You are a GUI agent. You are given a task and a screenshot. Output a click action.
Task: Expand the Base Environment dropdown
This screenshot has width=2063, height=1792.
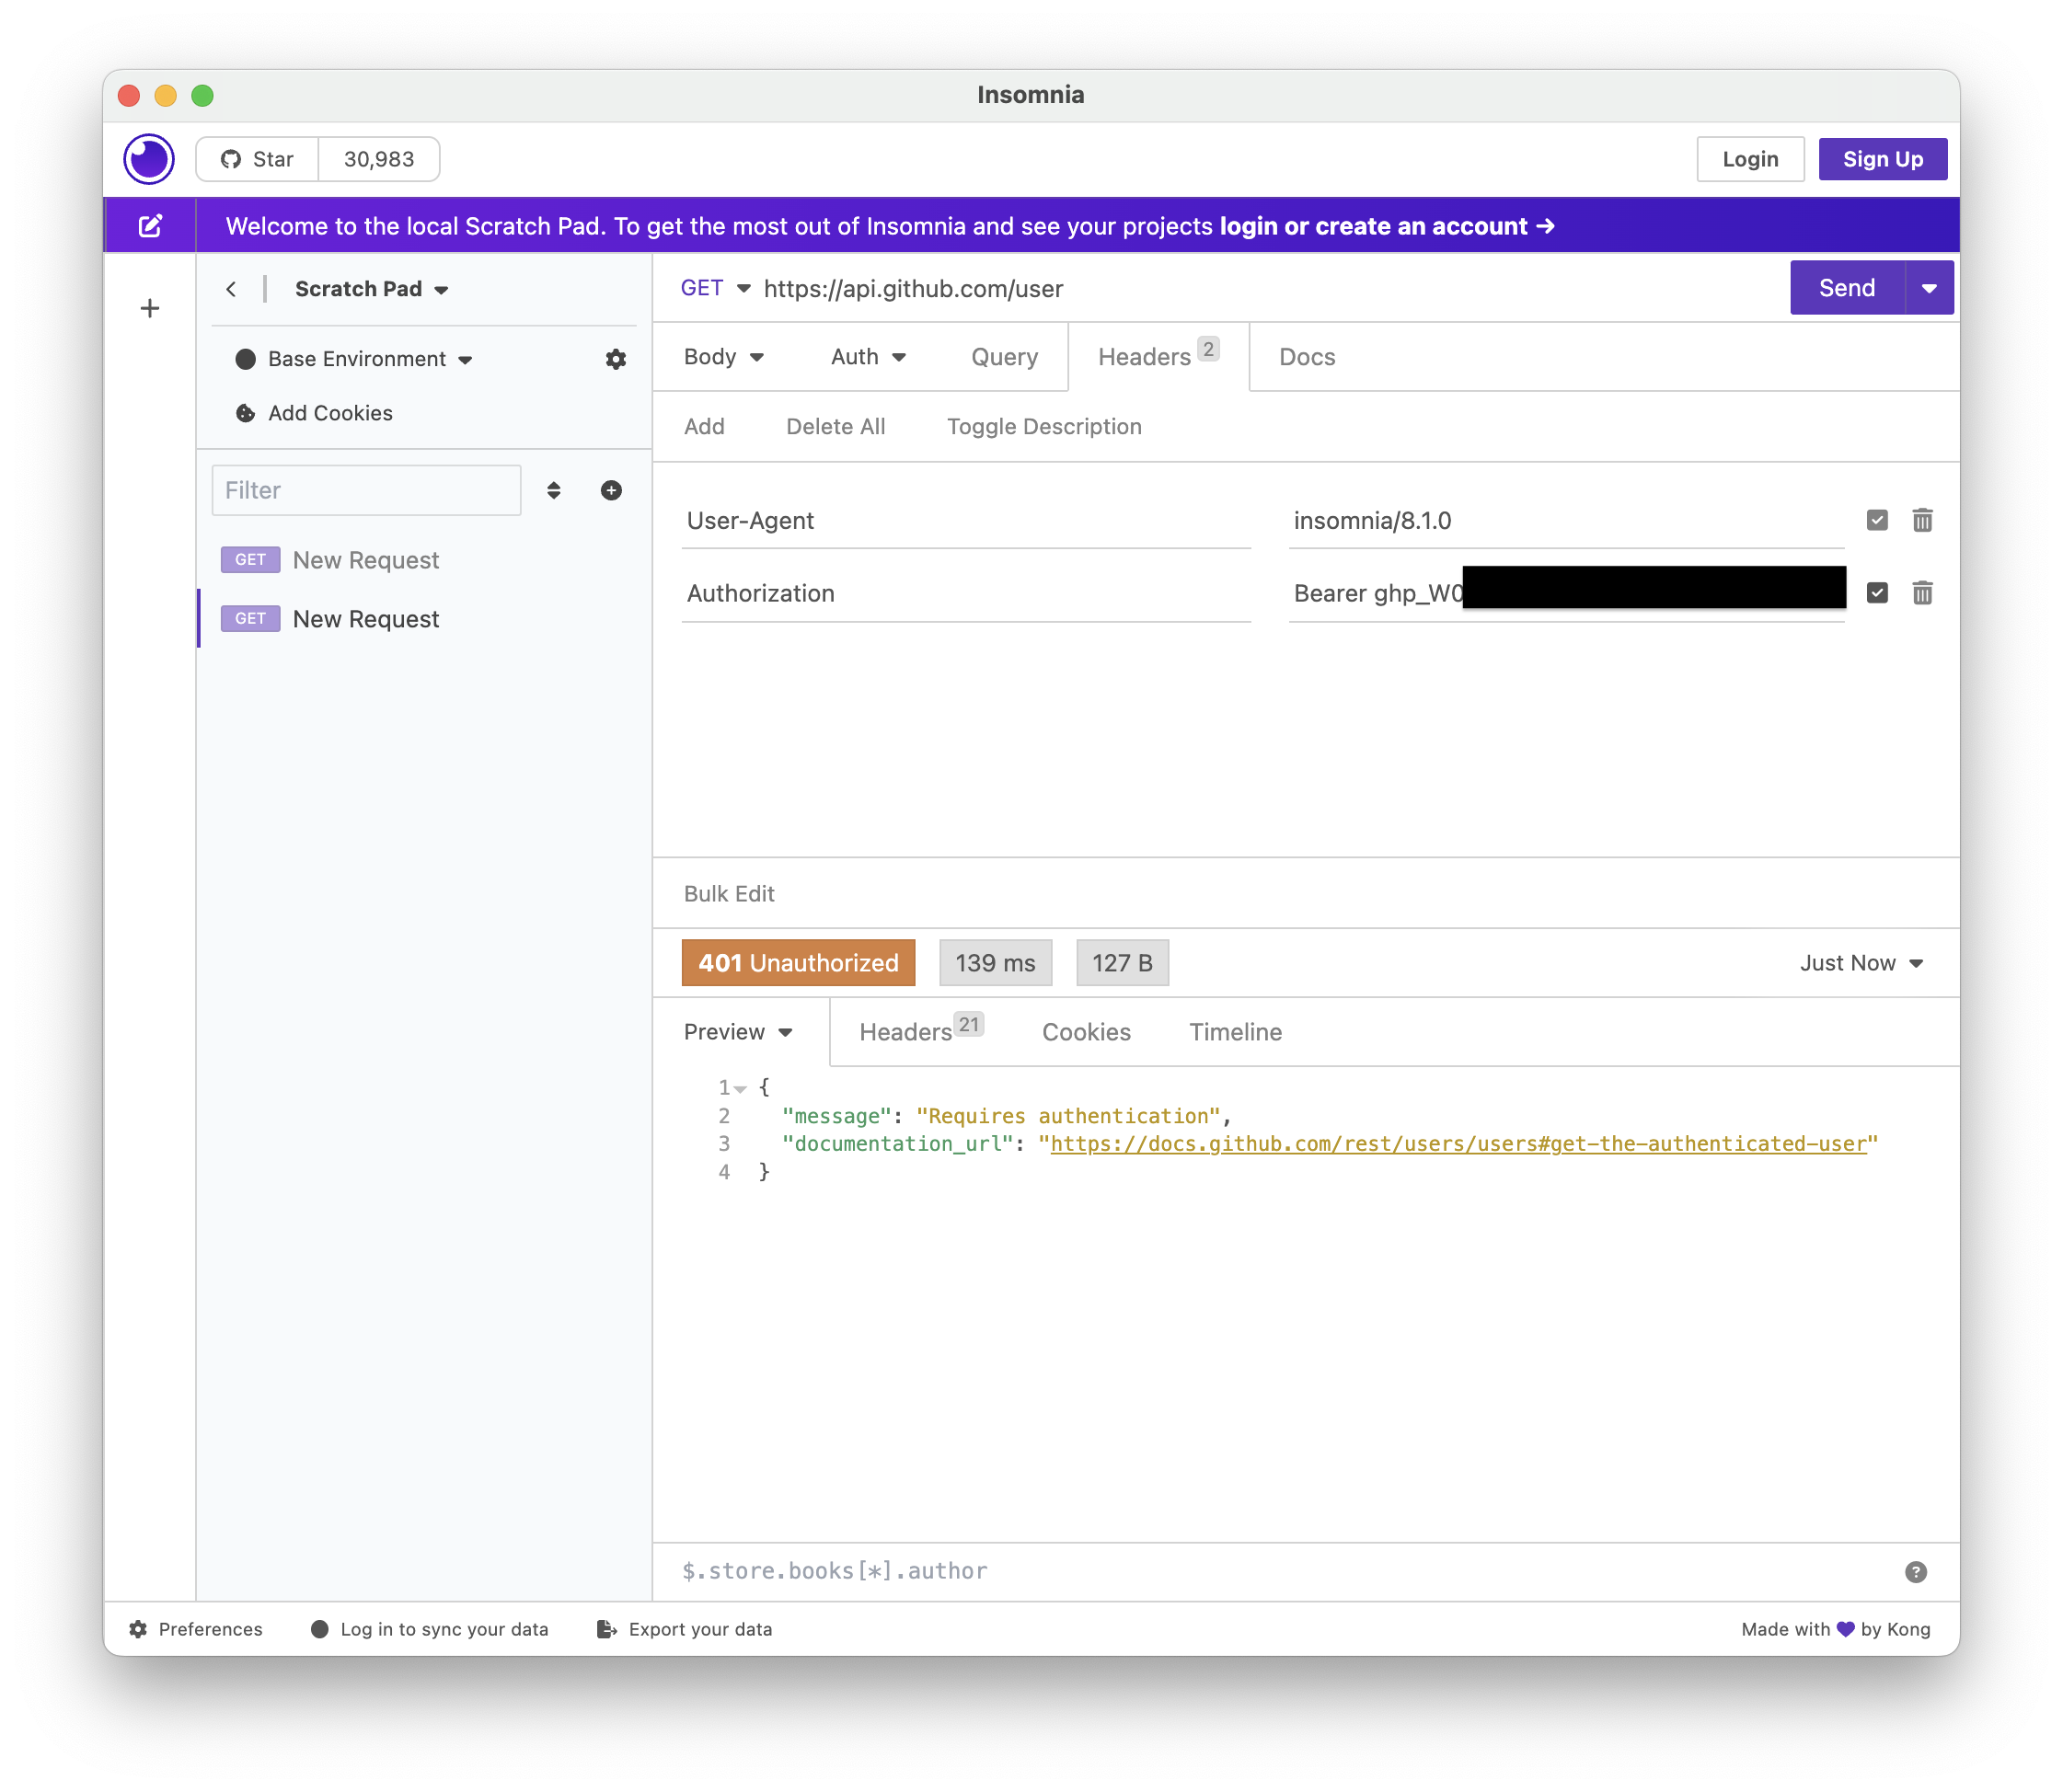pyautogui.click(x=354, y=359)
